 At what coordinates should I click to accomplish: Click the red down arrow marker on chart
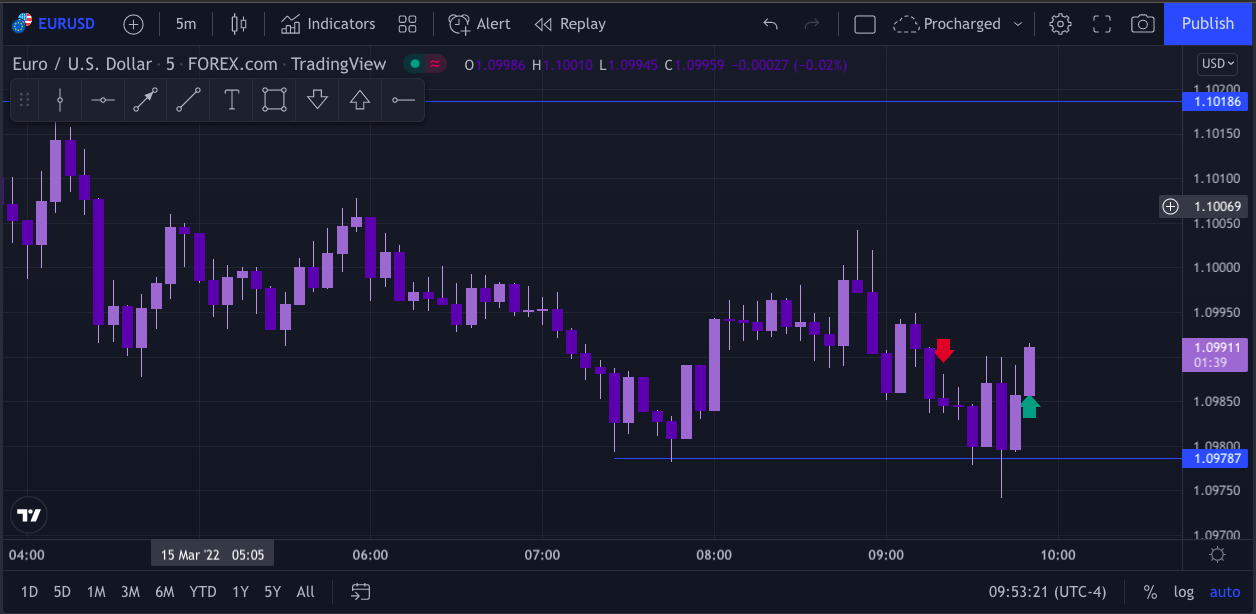click(945, 351)
